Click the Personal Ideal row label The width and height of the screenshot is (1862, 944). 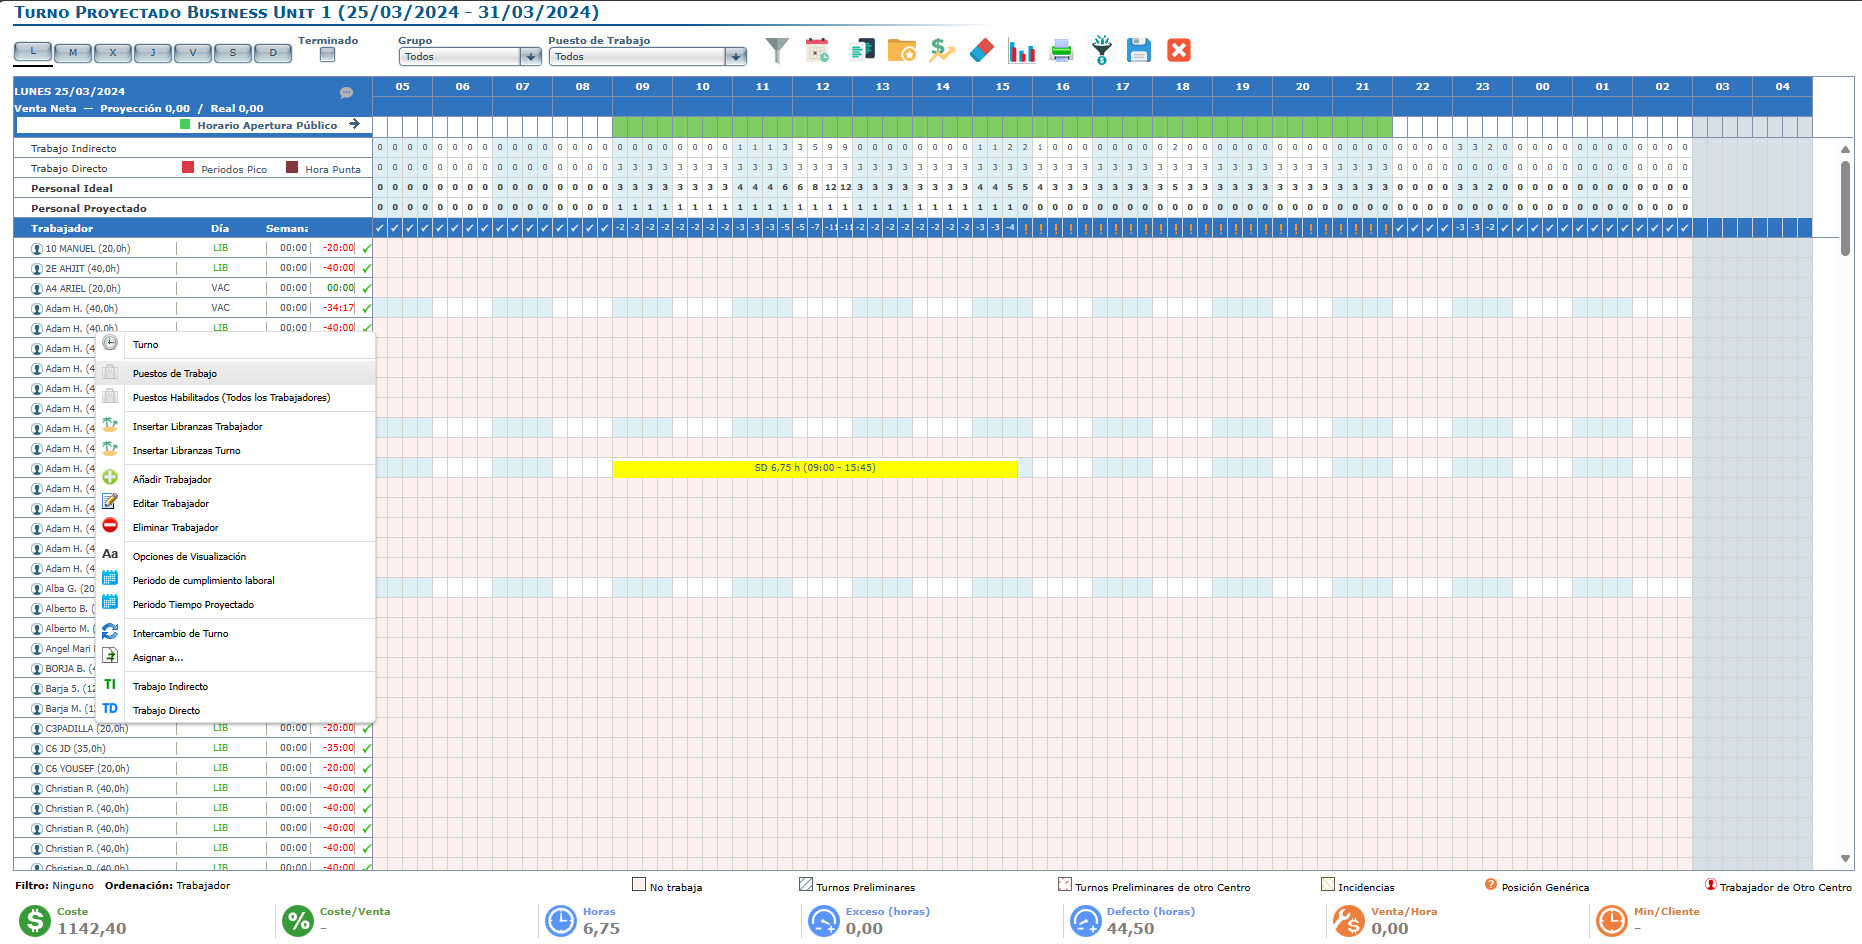click(72, 188)
